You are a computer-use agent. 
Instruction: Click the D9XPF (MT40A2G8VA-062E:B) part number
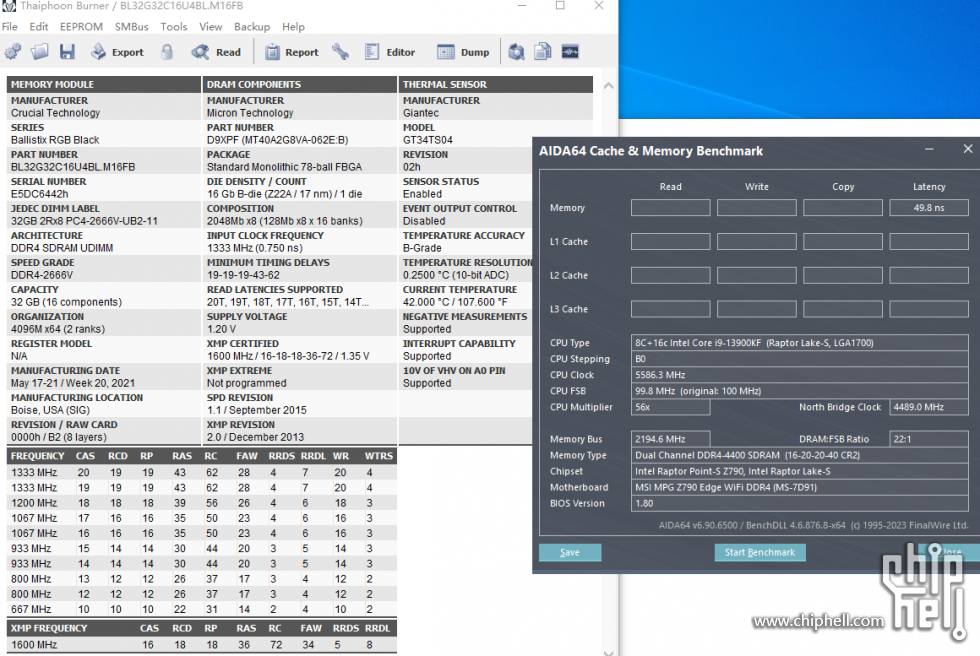point(278,140)
